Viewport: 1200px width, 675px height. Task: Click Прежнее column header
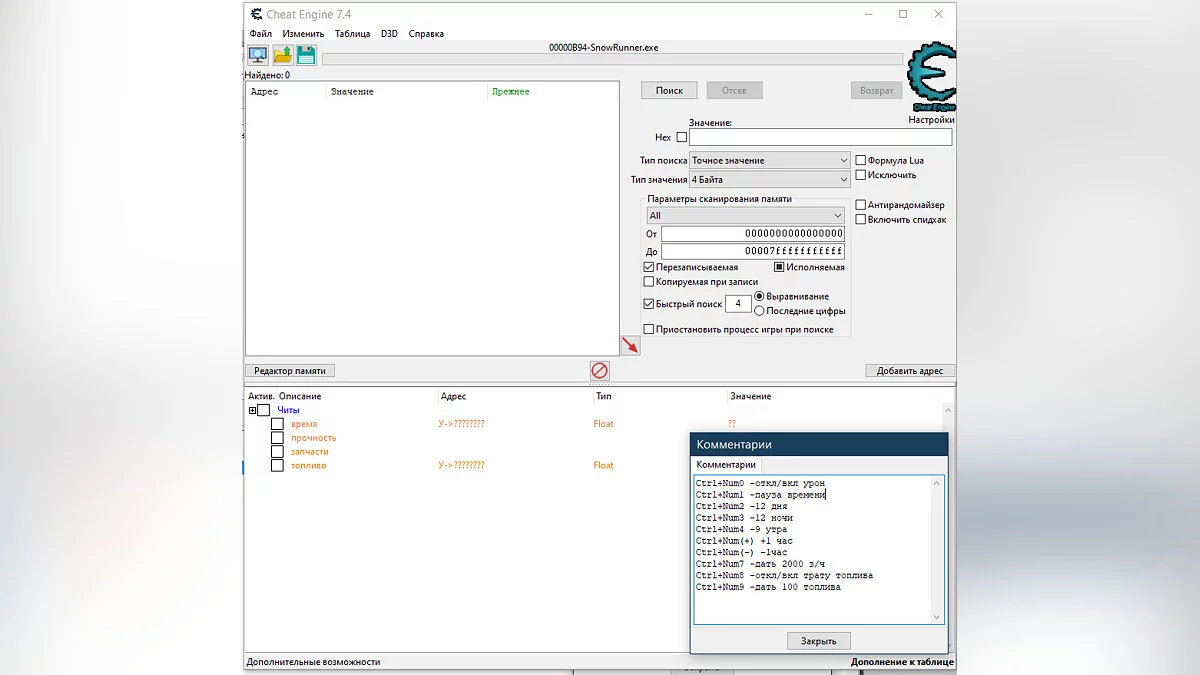[x=511, y=92]
